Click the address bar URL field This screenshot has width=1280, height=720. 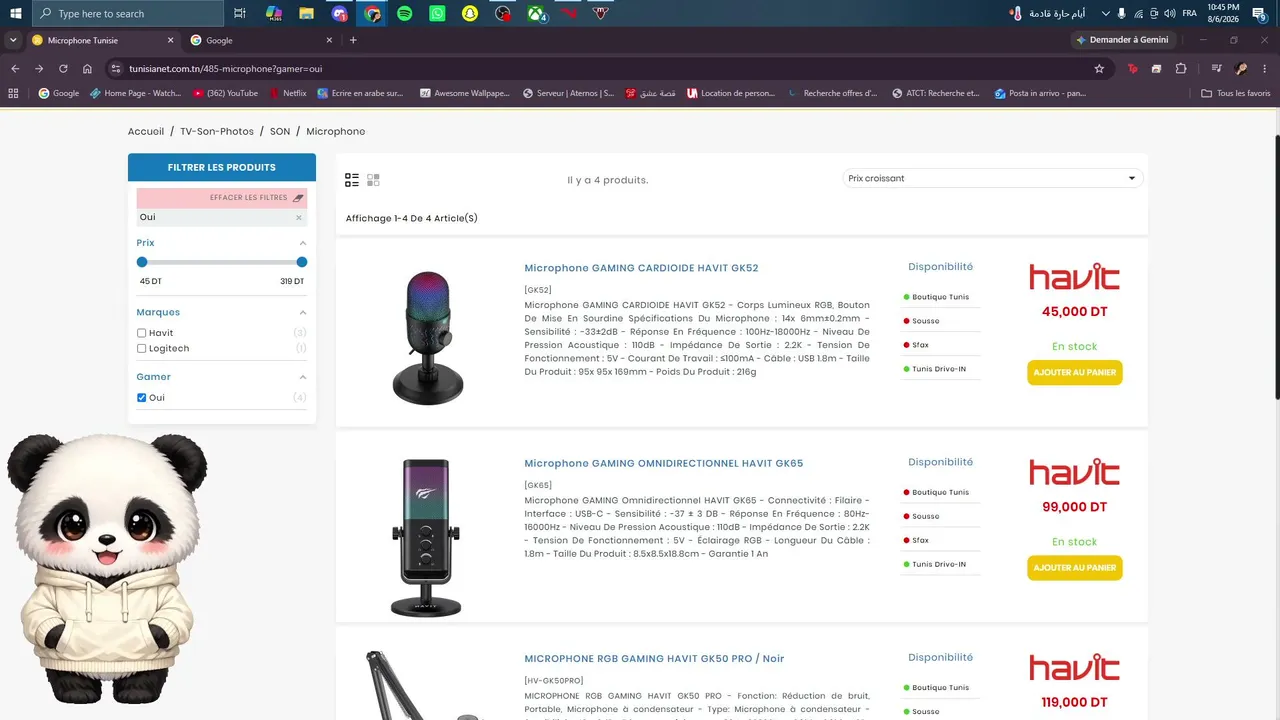point(600,69)
